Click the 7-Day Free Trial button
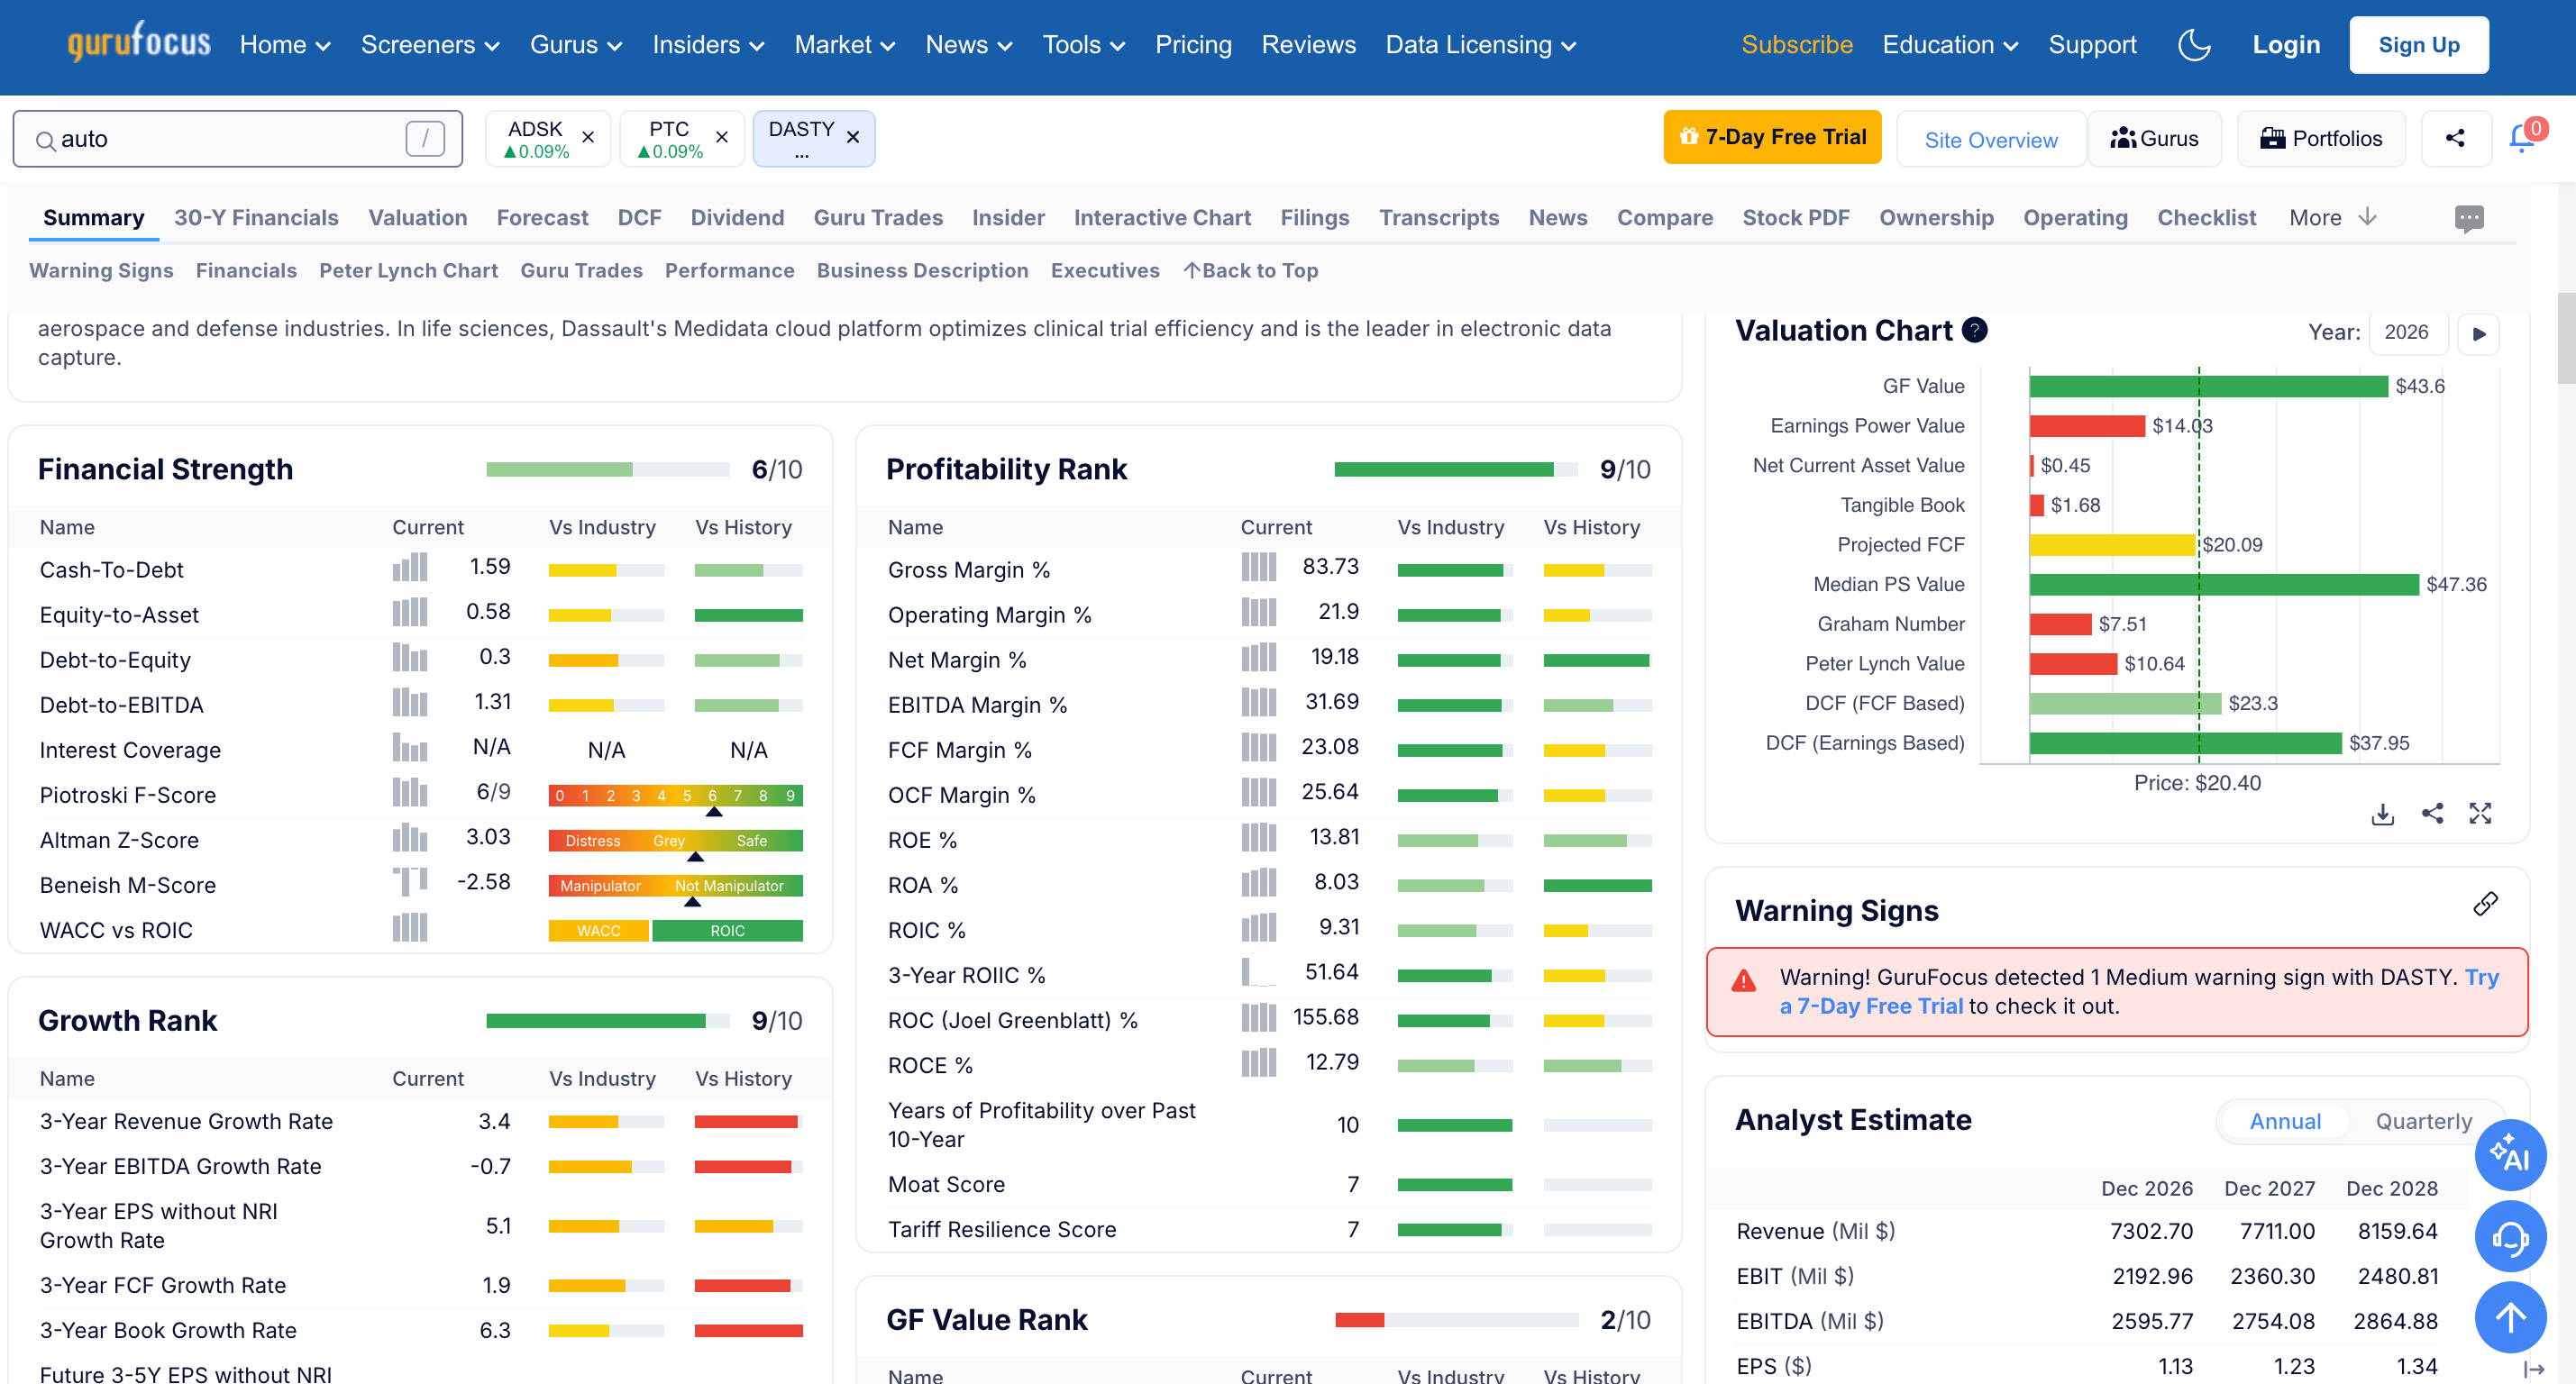 pos(1772,137)
